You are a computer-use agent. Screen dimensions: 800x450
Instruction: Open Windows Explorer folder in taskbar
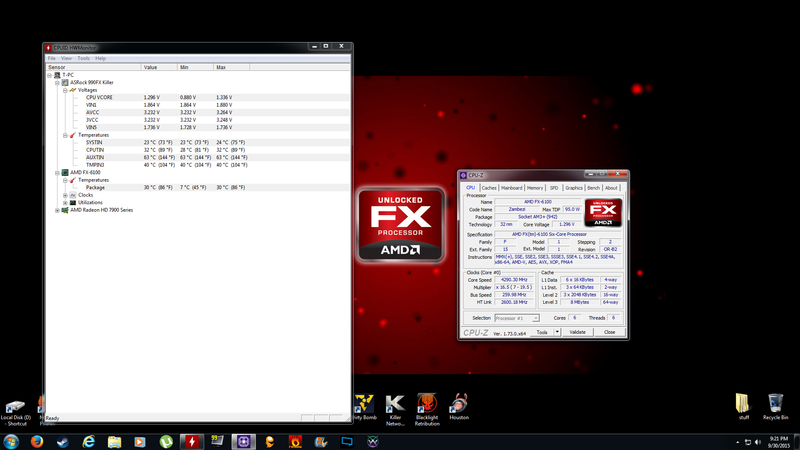pyautogui.click(x=114, y=441)
